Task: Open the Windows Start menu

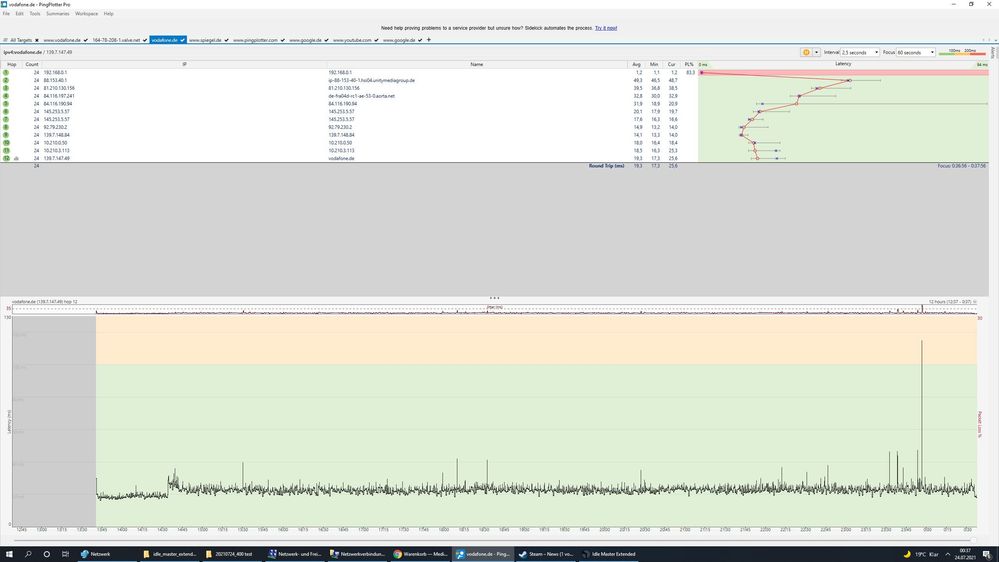Action: click(x=9, y=554)
